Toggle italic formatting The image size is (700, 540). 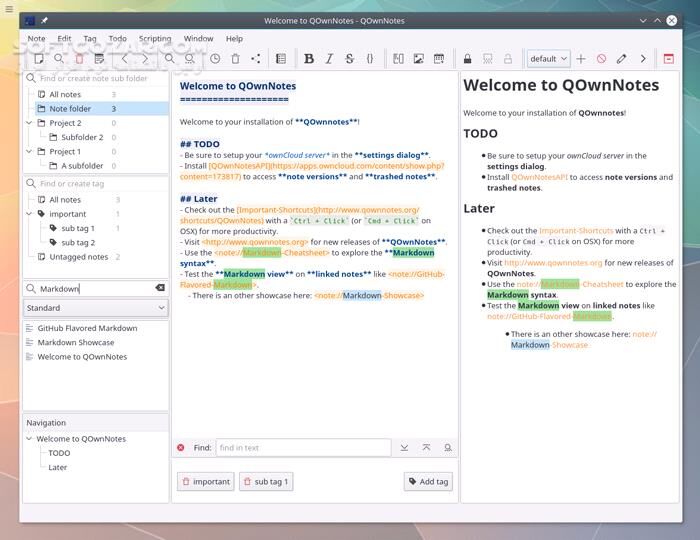329,58
